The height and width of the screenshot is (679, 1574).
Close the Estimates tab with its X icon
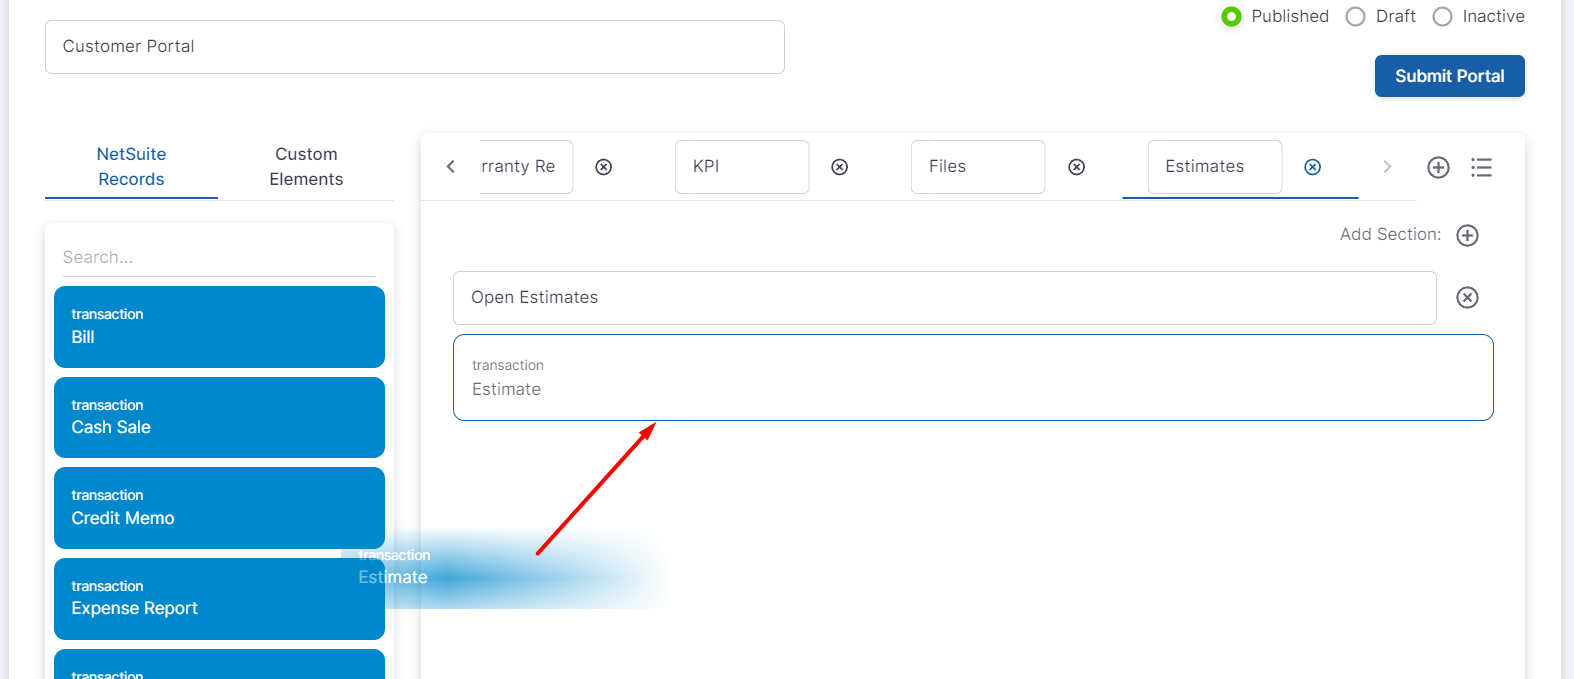tap(1312, 167)
